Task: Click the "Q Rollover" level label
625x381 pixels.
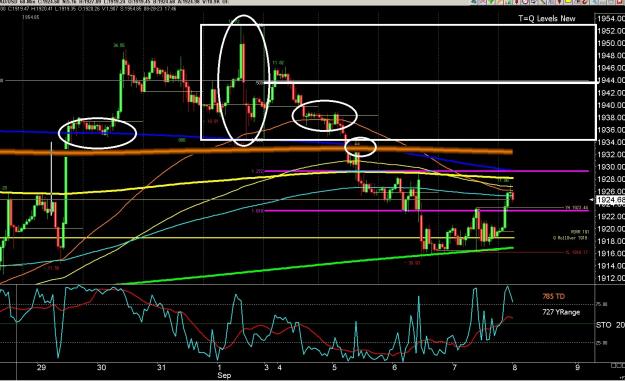Action: tap(571, 238)
